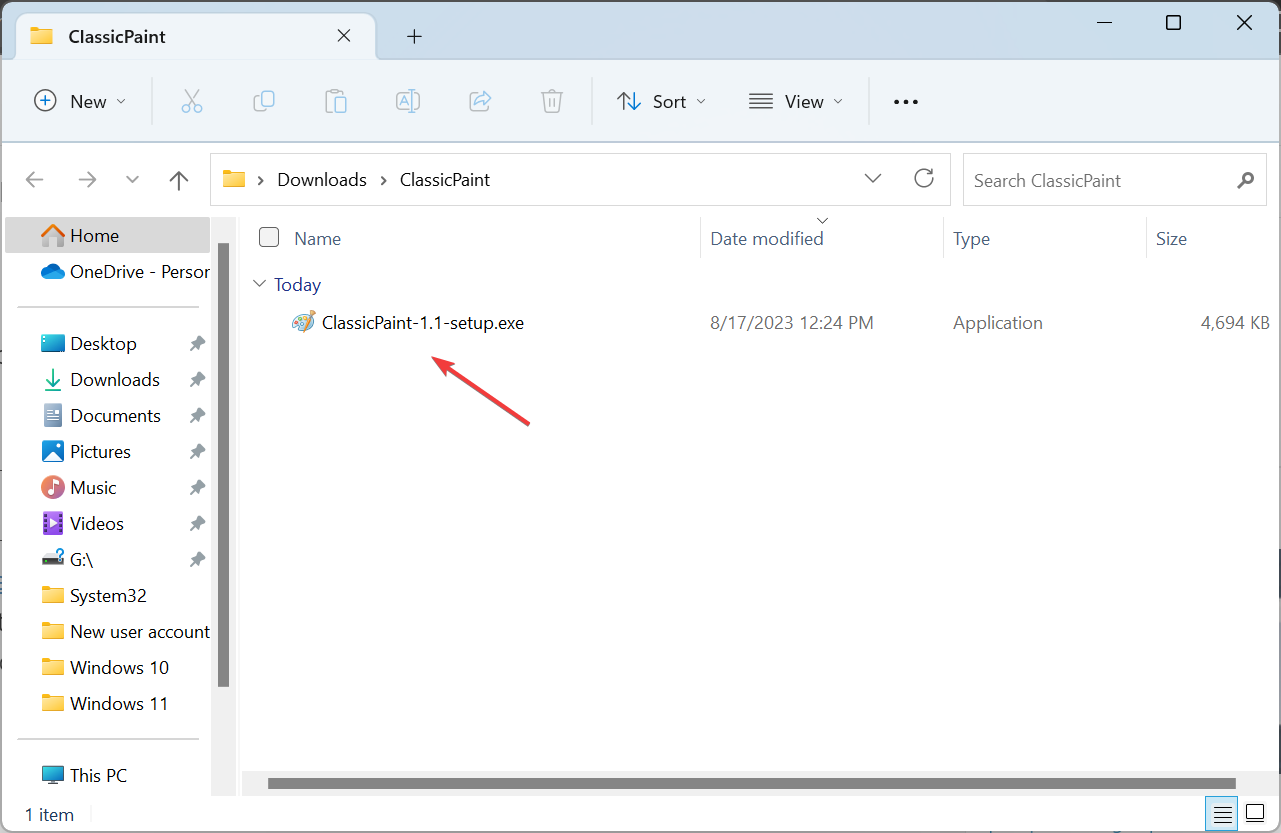Unpin Pictures using its pin icon
The width and height of the screenshot is (1281, 833).
(x=197, y=451)
